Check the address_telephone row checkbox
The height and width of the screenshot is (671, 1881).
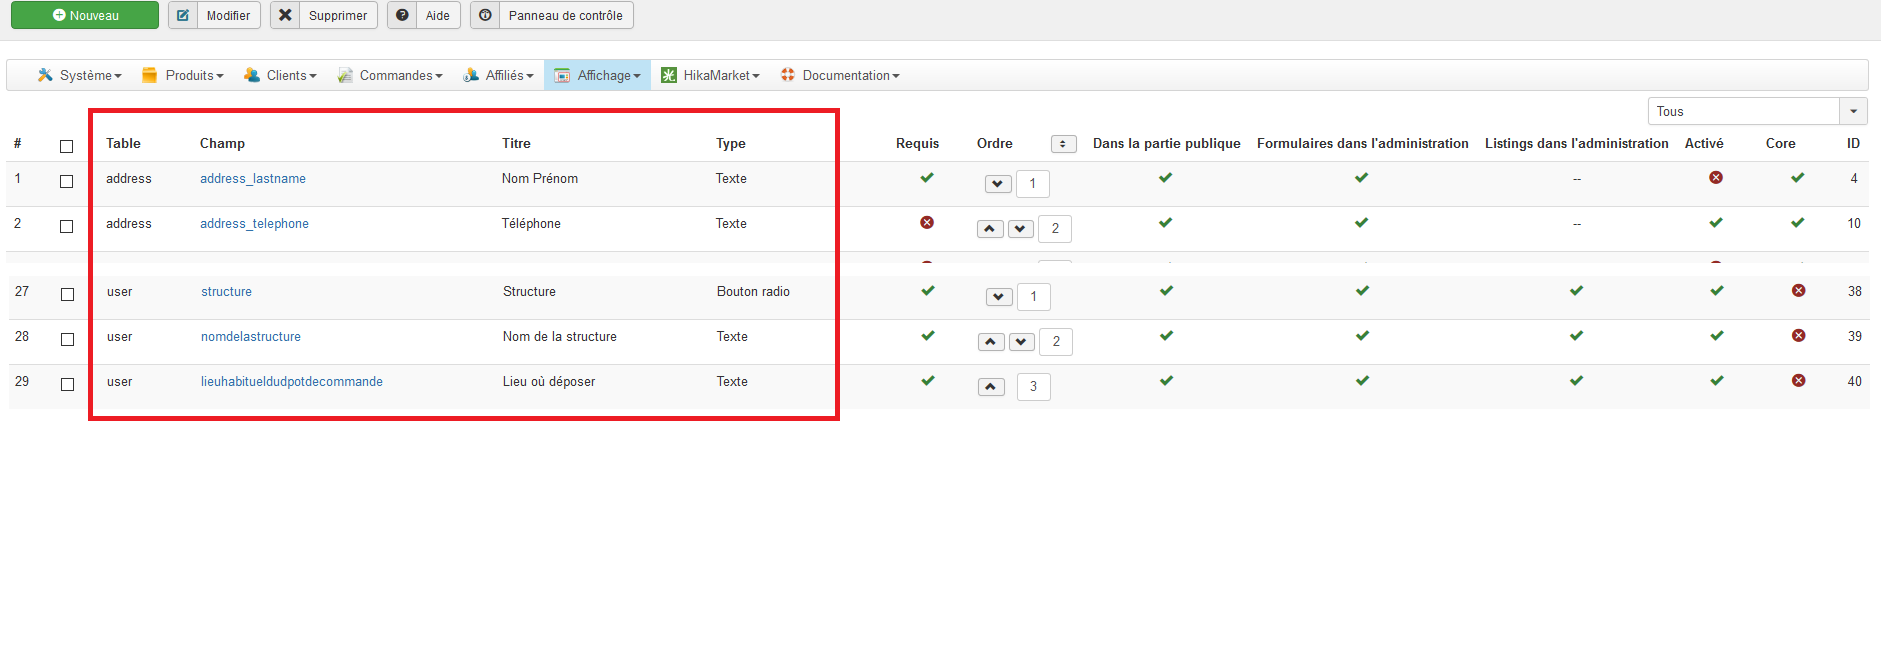pos(67,226)
